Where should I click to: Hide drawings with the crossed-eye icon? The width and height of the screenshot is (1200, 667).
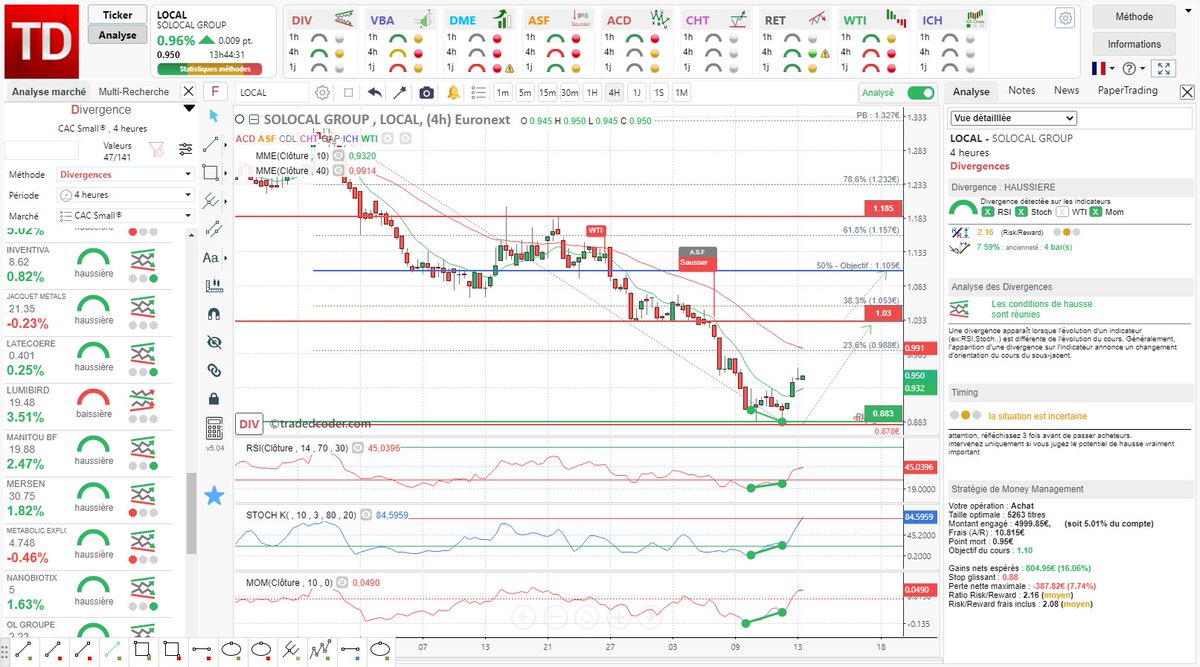[x=212, y=341]
